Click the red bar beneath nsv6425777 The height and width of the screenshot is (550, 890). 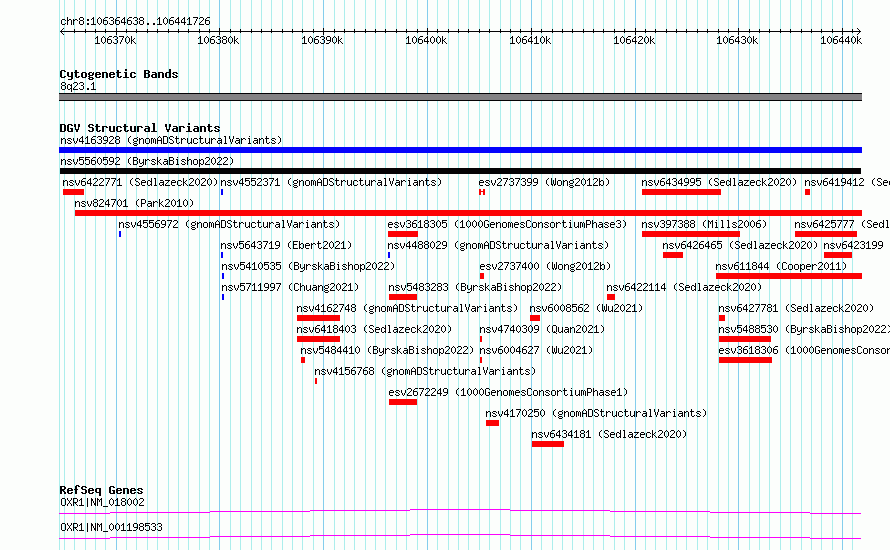pyautogui.click(x=826, y=234)
